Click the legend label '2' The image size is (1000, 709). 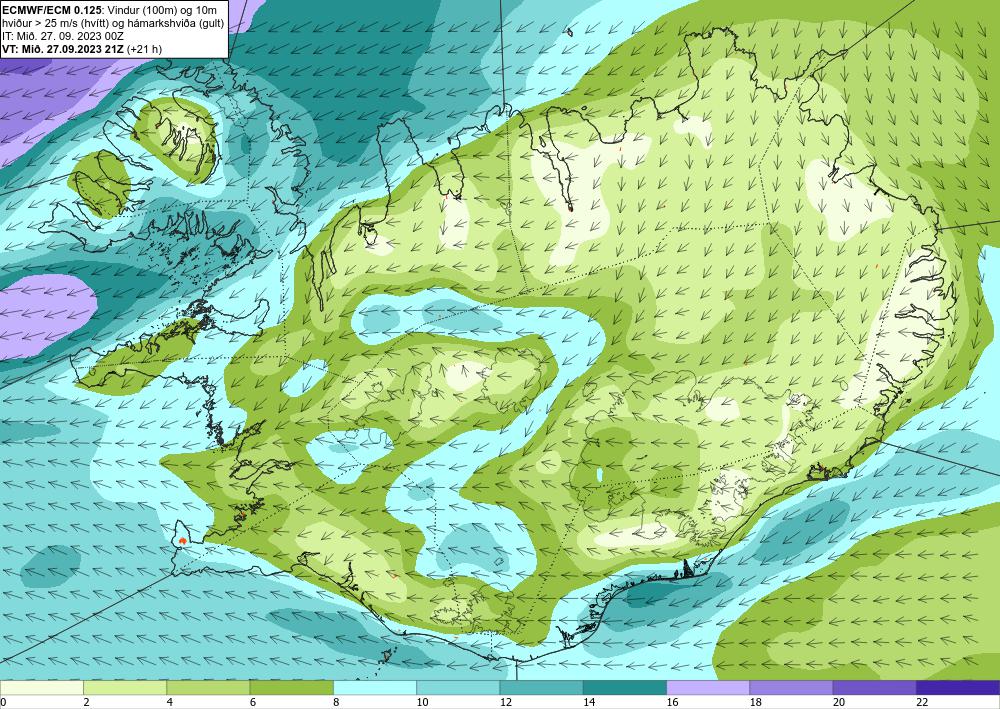pos(86,702)
